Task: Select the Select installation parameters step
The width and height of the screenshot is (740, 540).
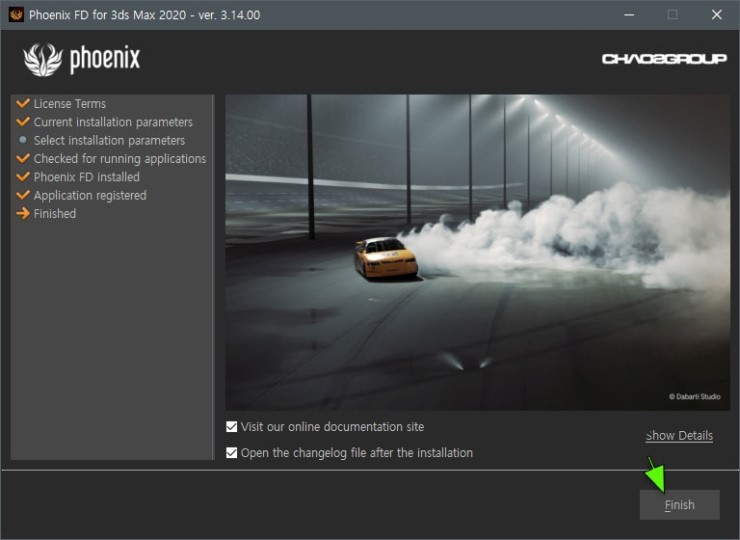Action: point(109,140)
